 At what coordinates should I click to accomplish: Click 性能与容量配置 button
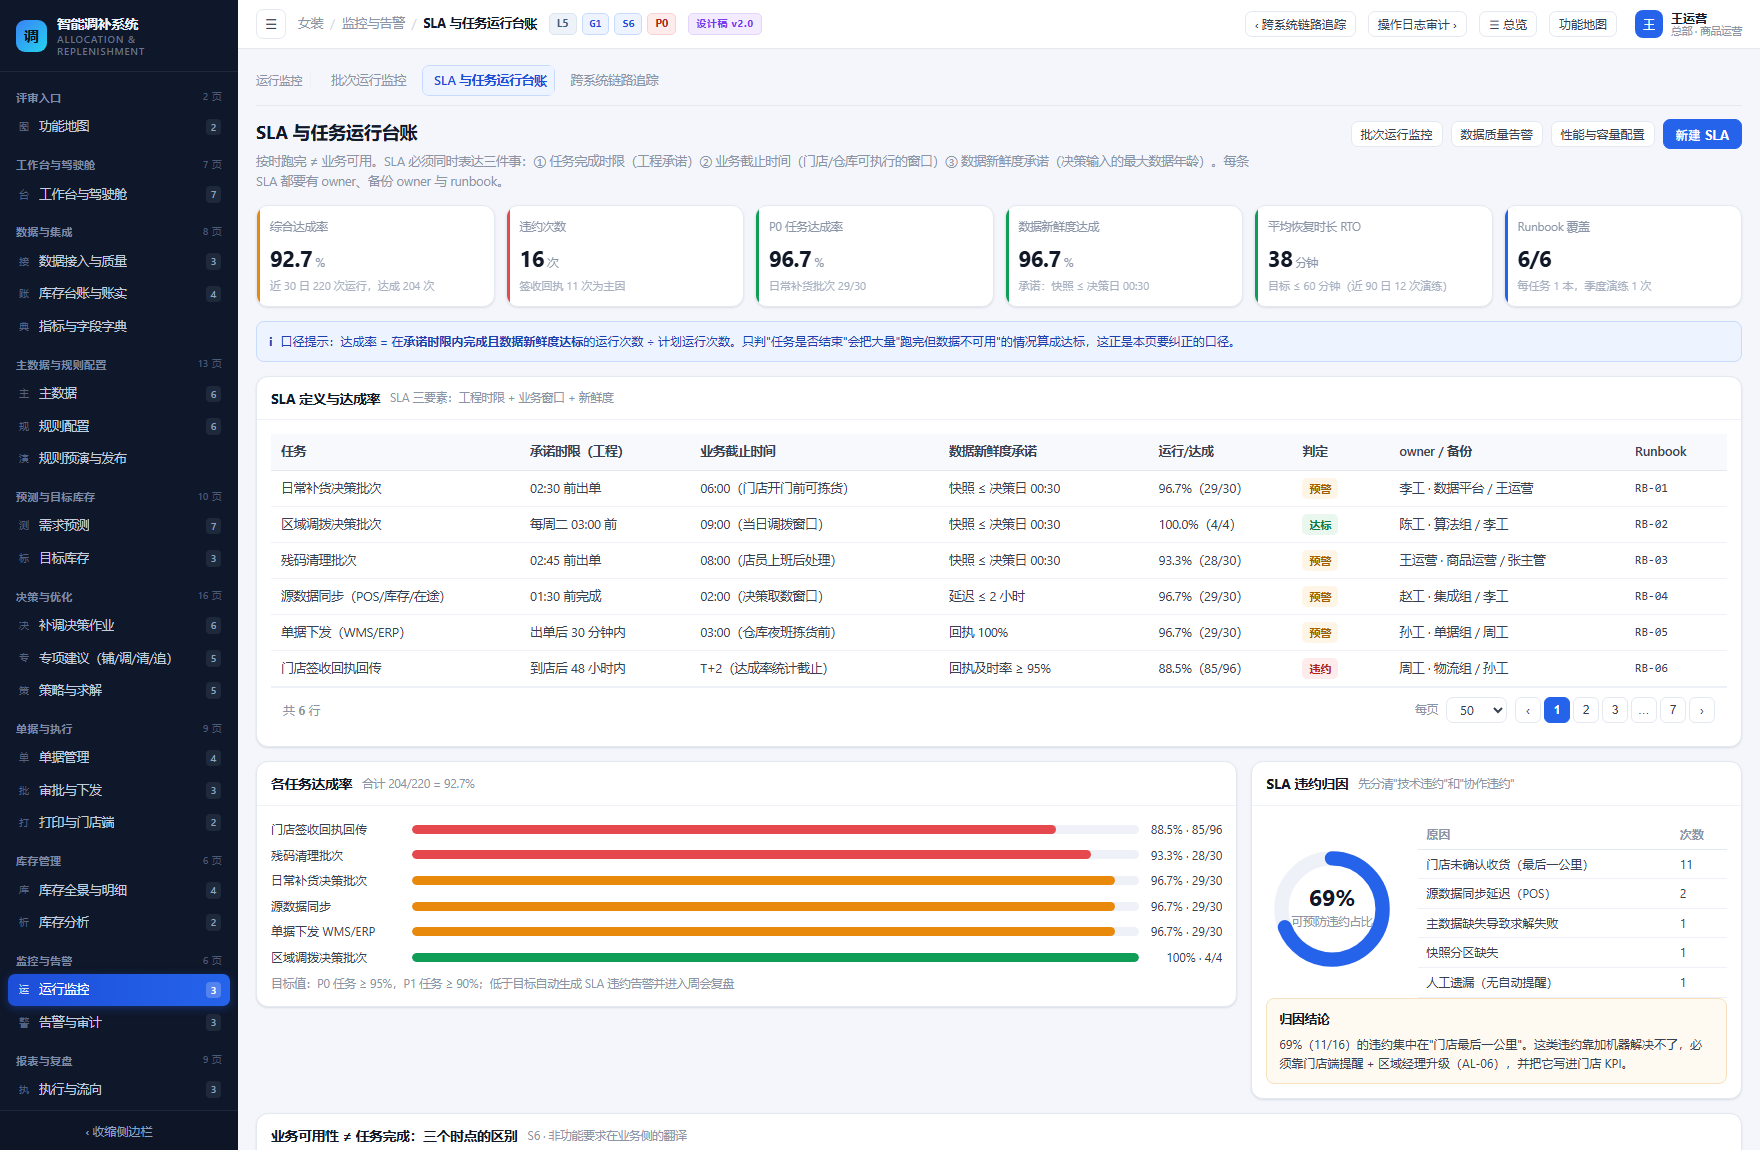pyautogui.click(x=1602, y=135)
